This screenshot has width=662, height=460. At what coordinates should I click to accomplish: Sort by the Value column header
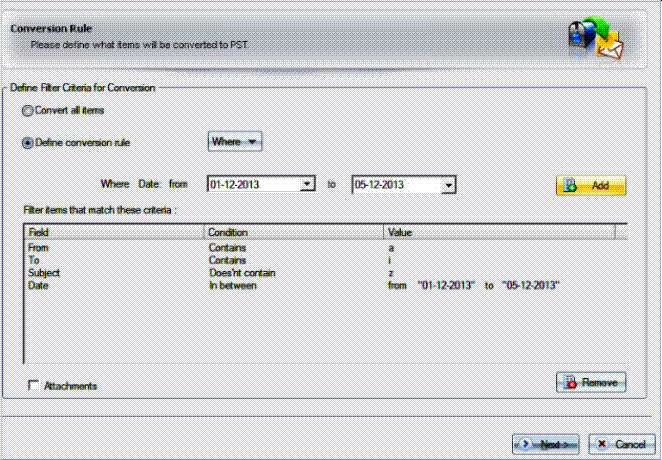click(x=499, y=232)
